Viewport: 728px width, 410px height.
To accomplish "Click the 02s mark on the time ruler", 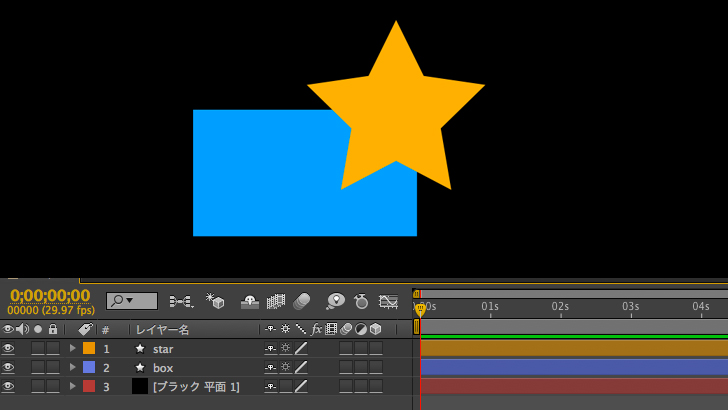I will click(x=560, y=308).
